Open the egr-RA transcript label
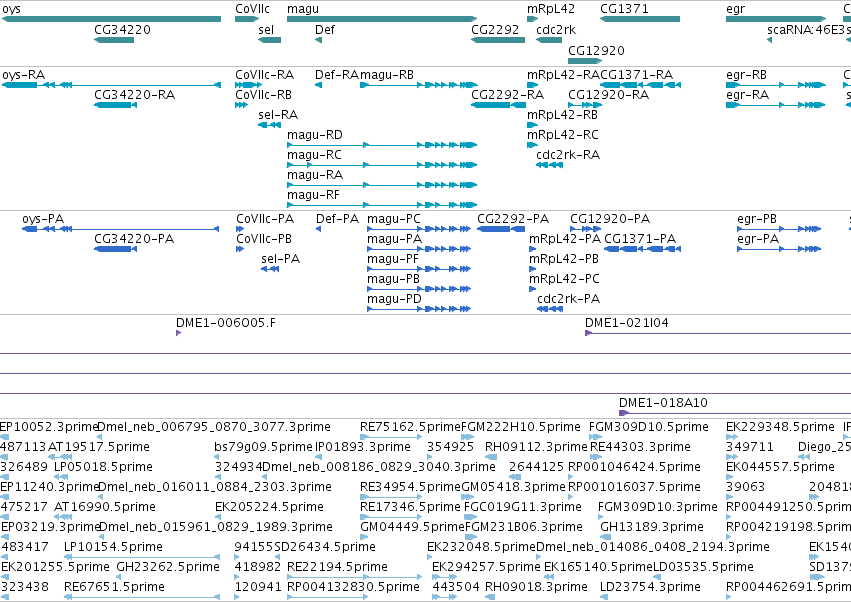The height and width of the screenshot is (602, 851). (747, 95)
